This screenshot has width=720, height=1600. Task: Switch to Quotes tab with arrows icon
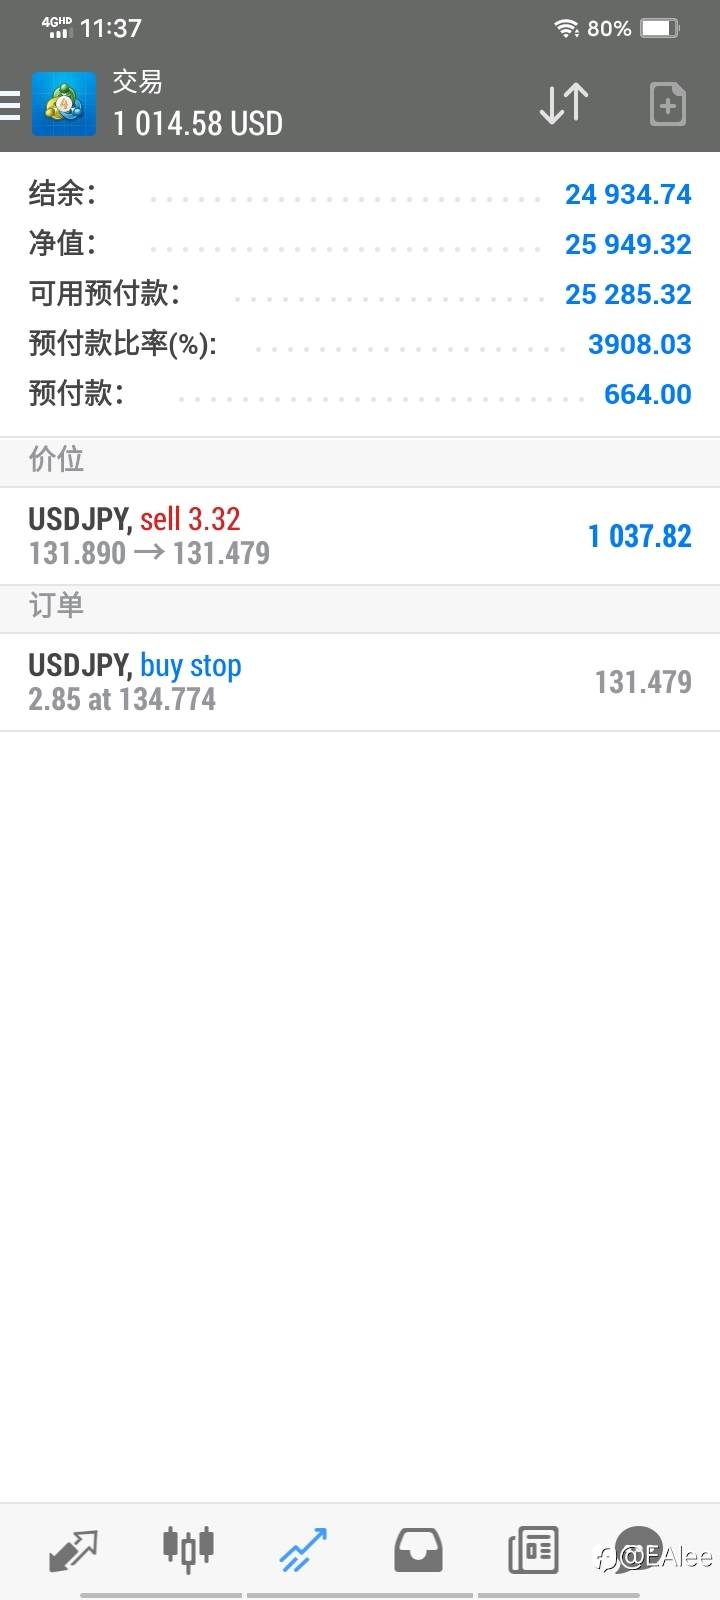(73, 1551)
